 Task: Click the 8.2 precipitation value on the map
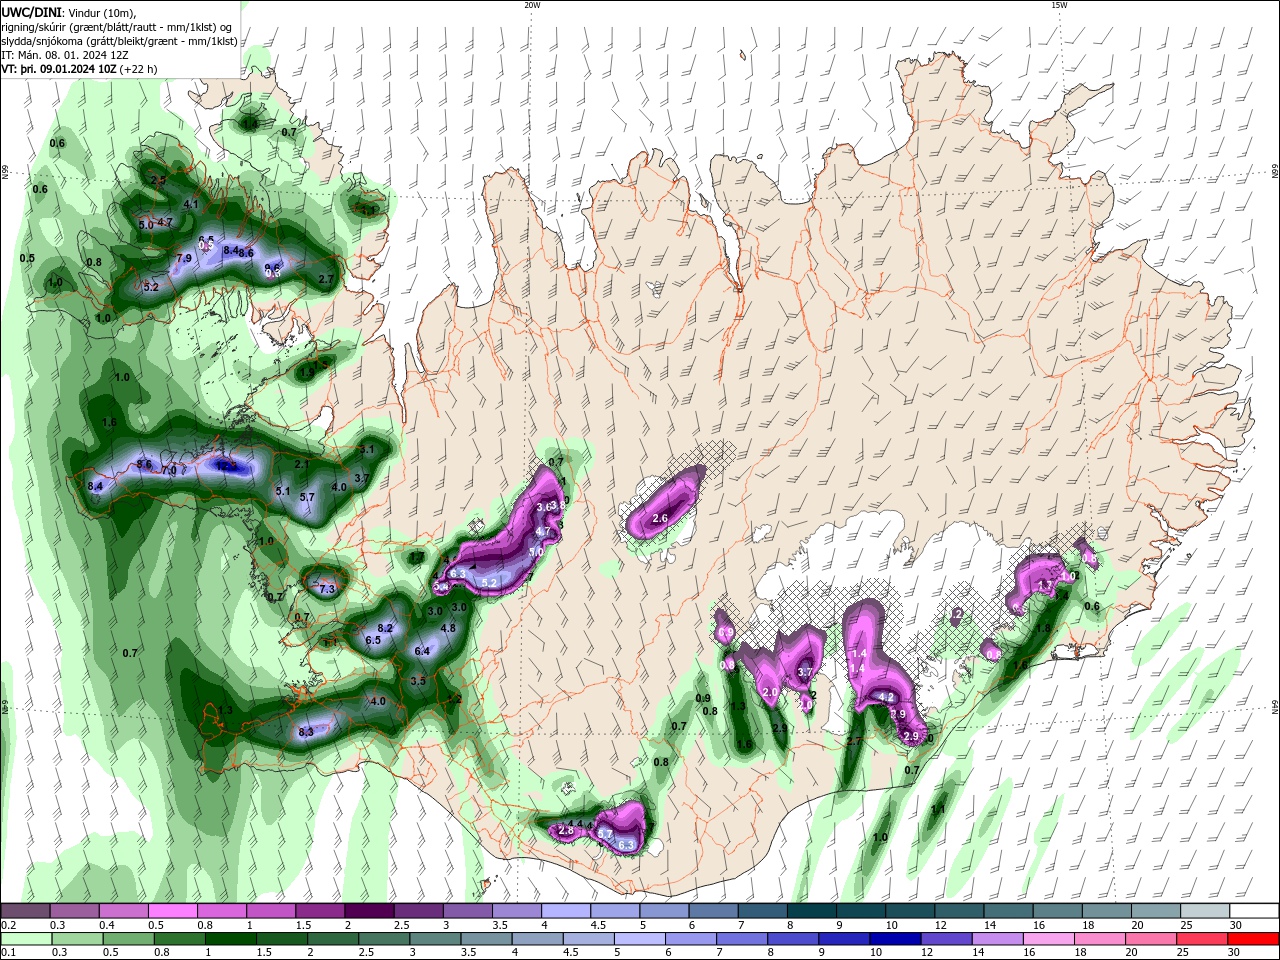(385, 628)
